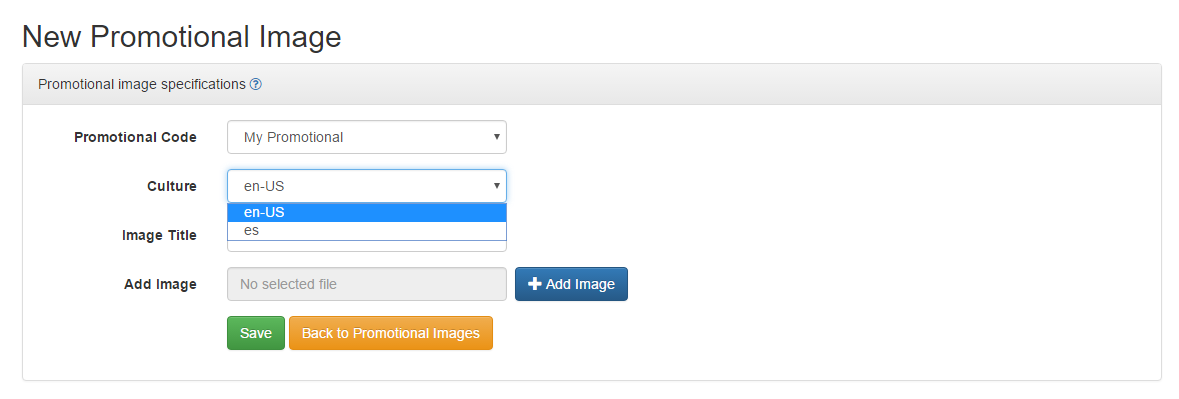
Task: Choose the es culture option
Action: (x=367, y=231)
